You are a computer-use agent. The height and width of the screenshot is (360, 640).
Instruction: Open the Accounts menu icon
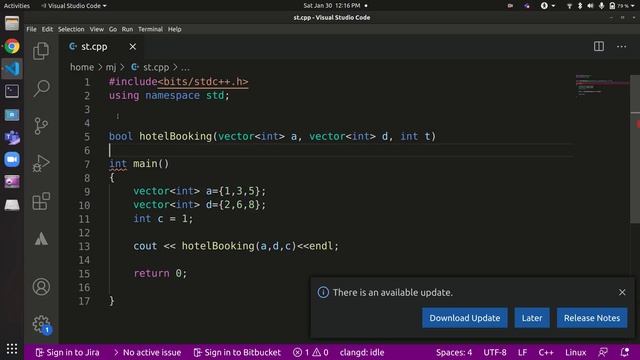tap(41, 287)
